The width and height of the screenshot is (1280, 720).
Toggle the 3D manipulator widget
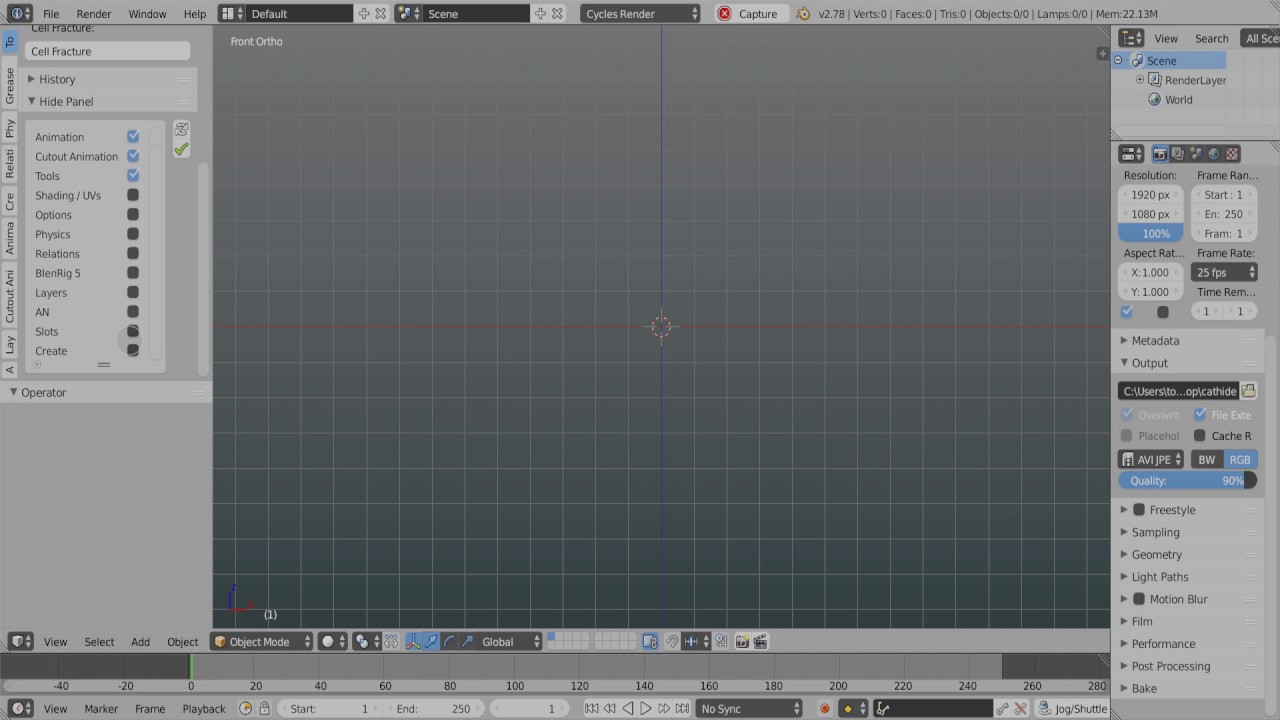(413, 642)
